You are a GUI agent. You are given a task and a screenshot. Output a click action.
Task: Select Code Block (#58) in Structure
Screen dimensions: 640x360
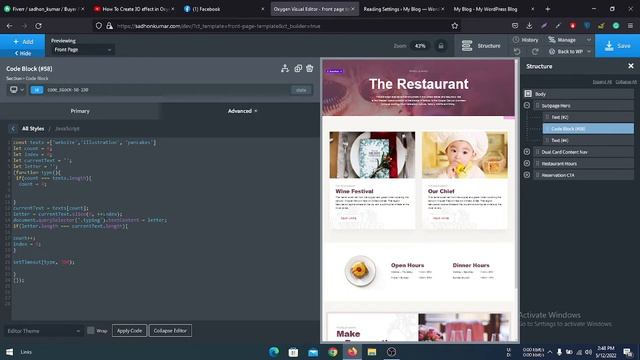588,129
